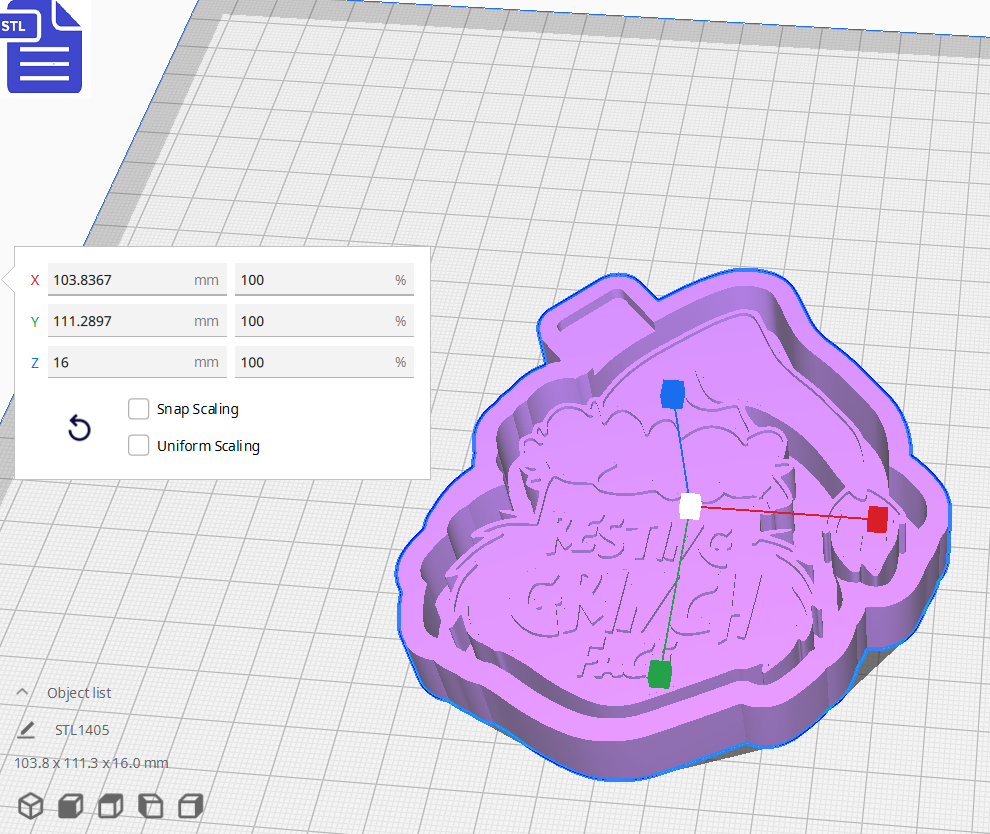This screenshot has width=990, height=834.
Task: Switch to top view using the cube icon
Action: 109,805
